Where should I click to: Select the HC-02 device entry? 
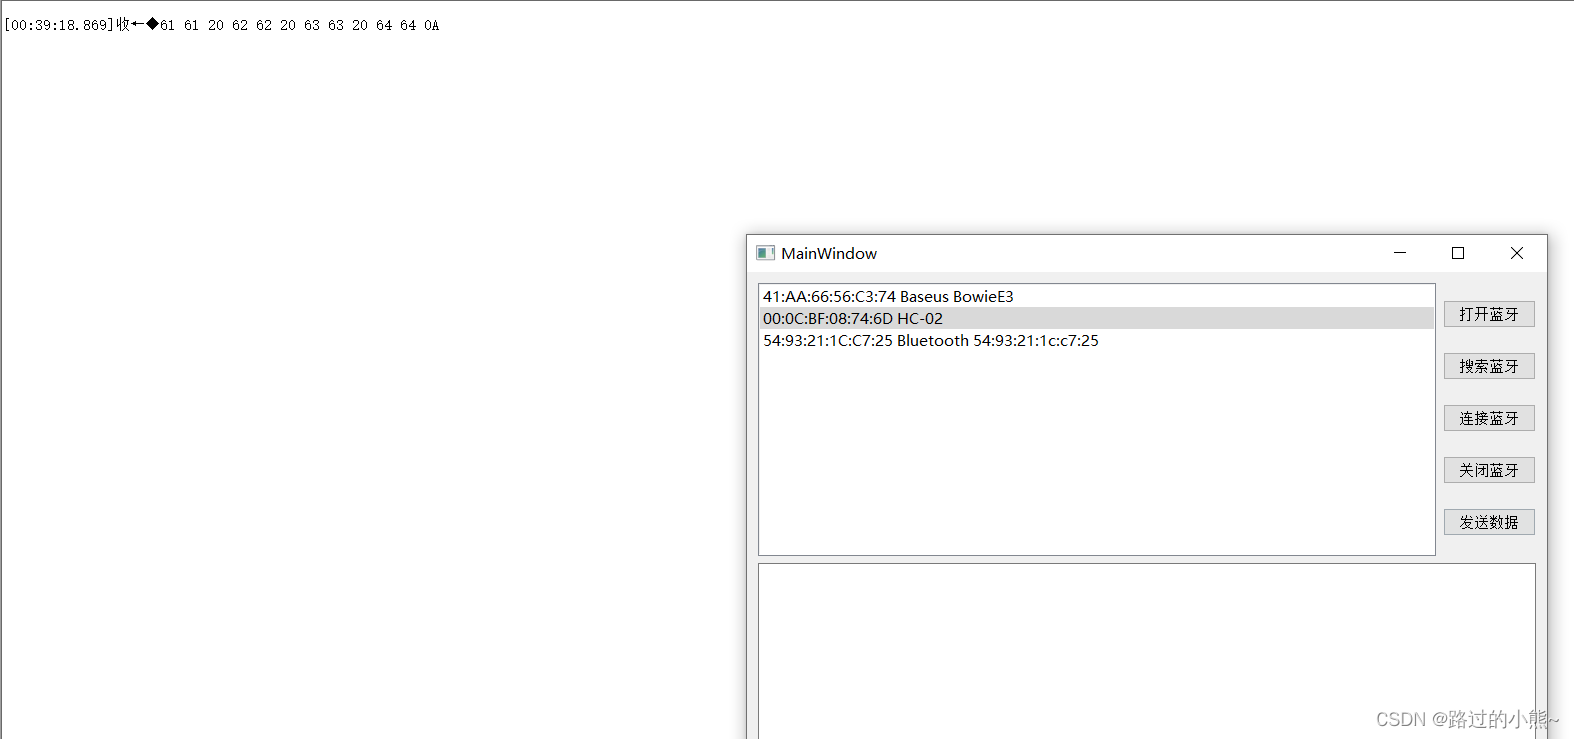pyautogui.click(x=1097, y=318)
